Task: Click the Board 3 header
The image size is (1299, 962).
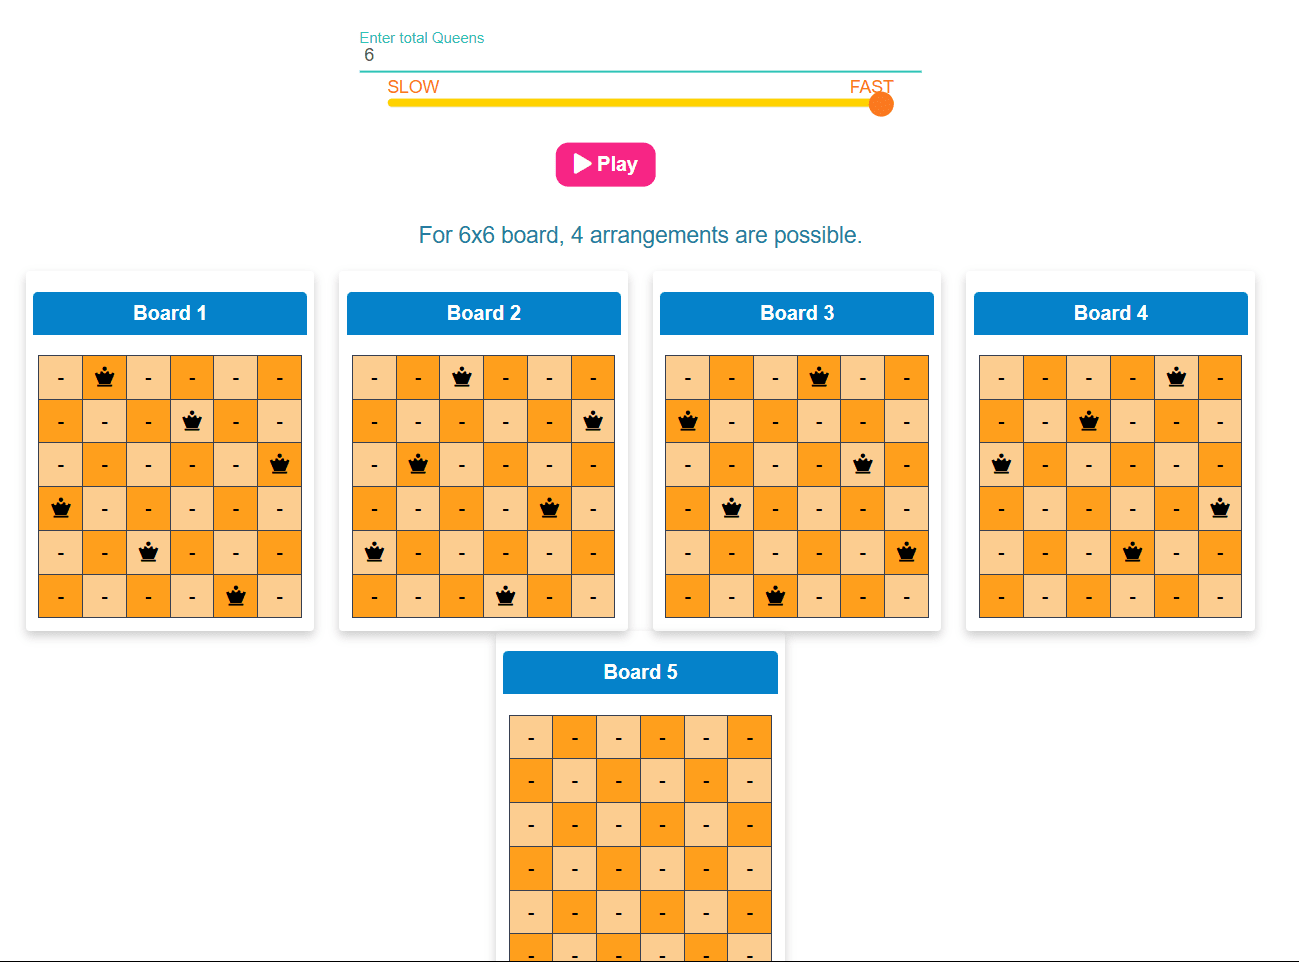Action: point(797,313)
